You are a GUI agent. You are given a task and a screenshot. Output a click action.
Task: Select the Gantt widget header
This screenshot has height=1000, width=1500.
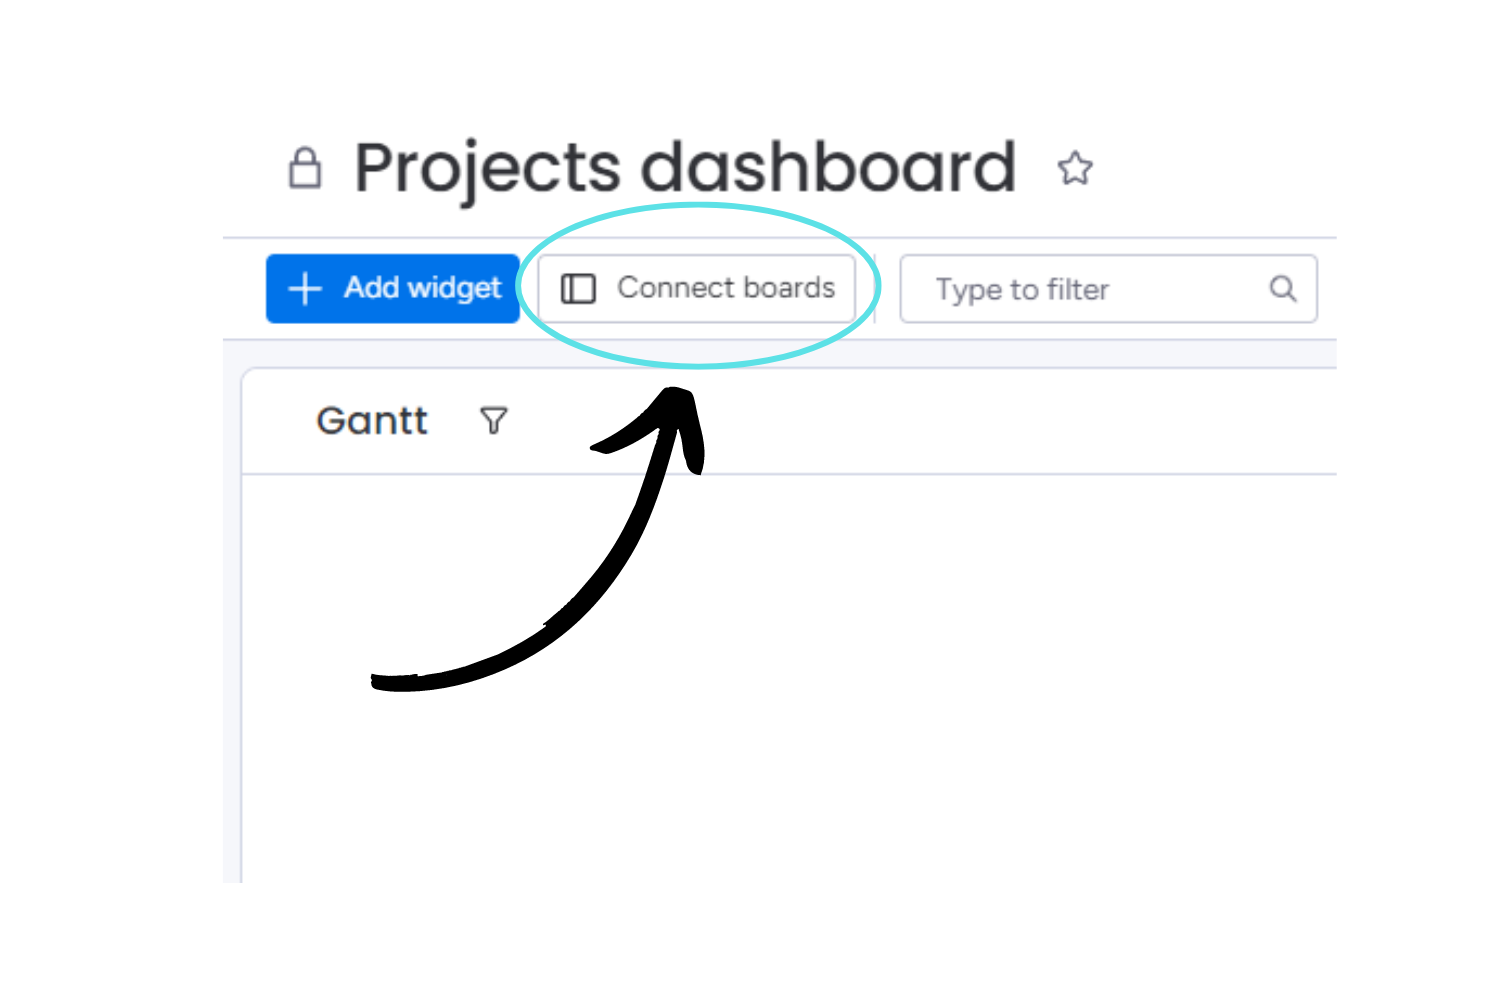(x=371, y=420)
